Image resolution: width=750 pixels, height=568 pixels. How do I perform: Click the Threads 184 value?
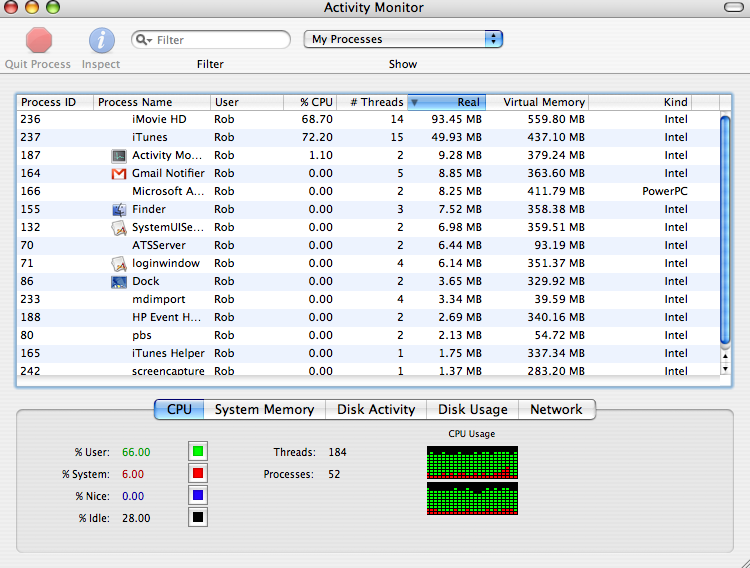[x=337, y=452]
